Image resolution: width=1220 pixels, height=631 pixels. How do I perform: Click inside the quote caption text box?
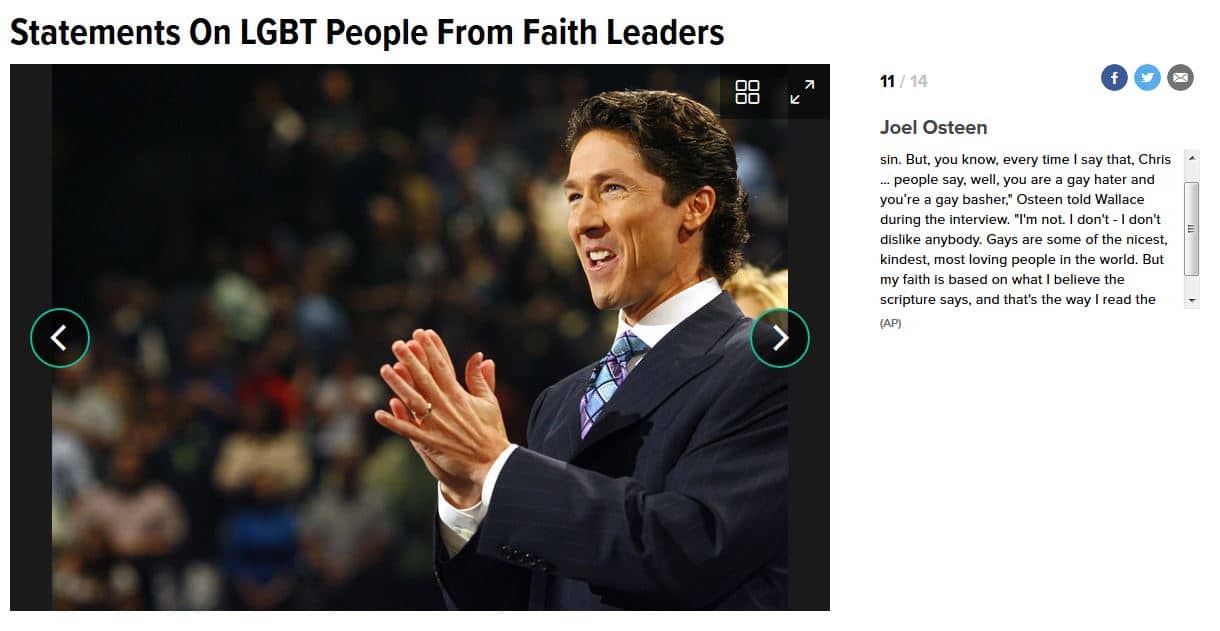[1030, 229]
